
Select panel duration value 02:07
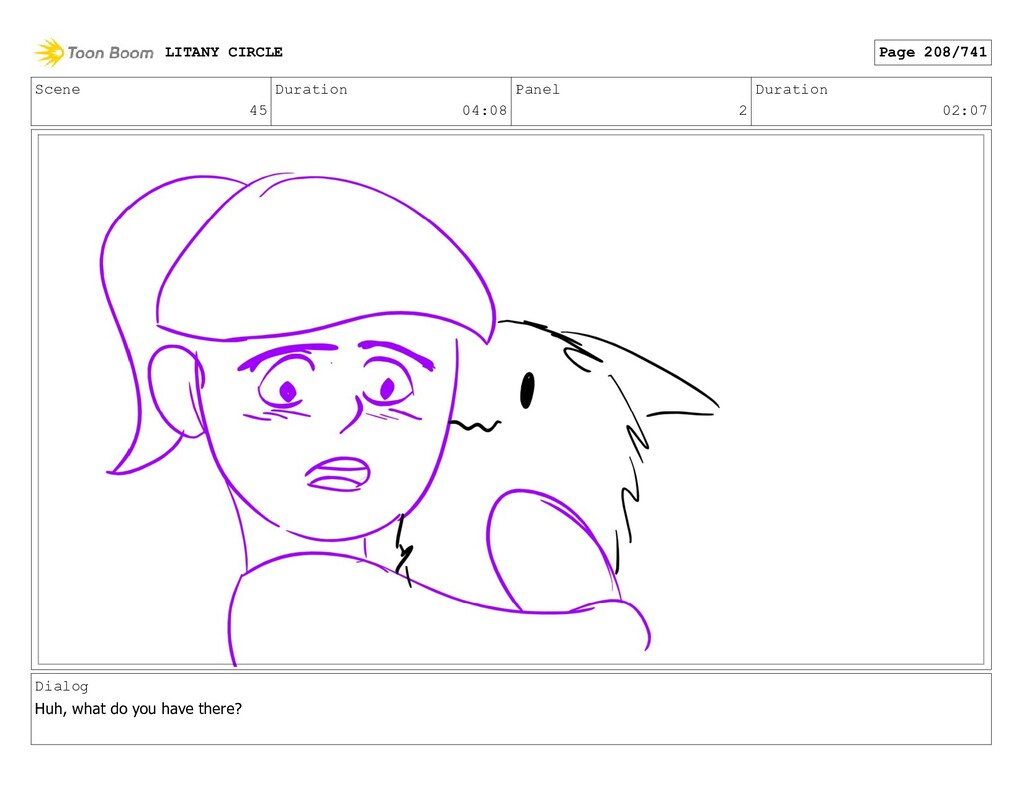coord(965,110)
